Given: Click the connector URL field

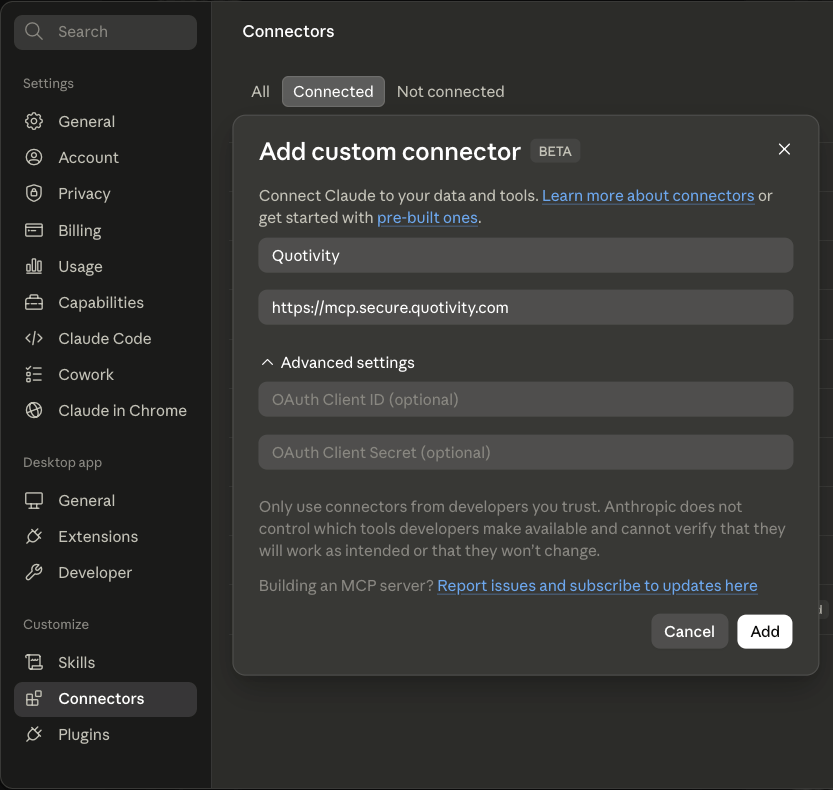Looking at the screenshot, I should (525, 307).
